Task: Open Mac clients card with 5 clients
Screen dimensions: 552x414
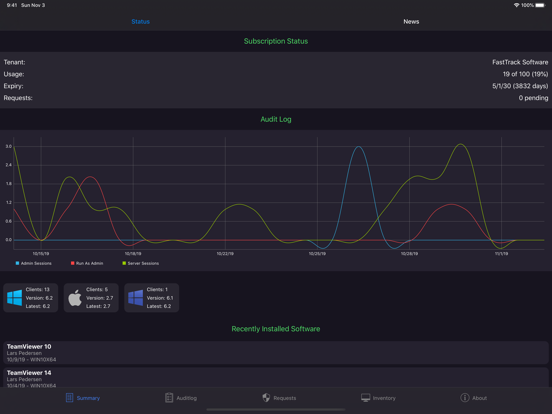Action: click(x=91, y=298)
